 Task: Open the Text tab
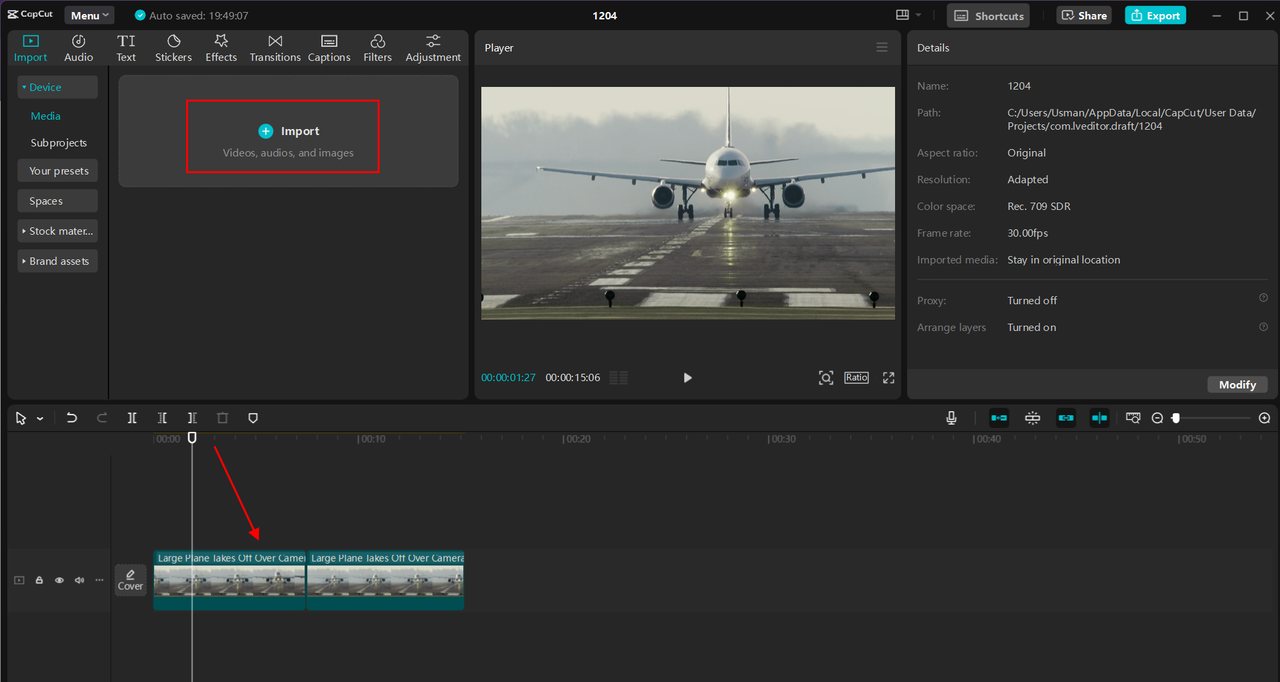(x=126, y=48)
